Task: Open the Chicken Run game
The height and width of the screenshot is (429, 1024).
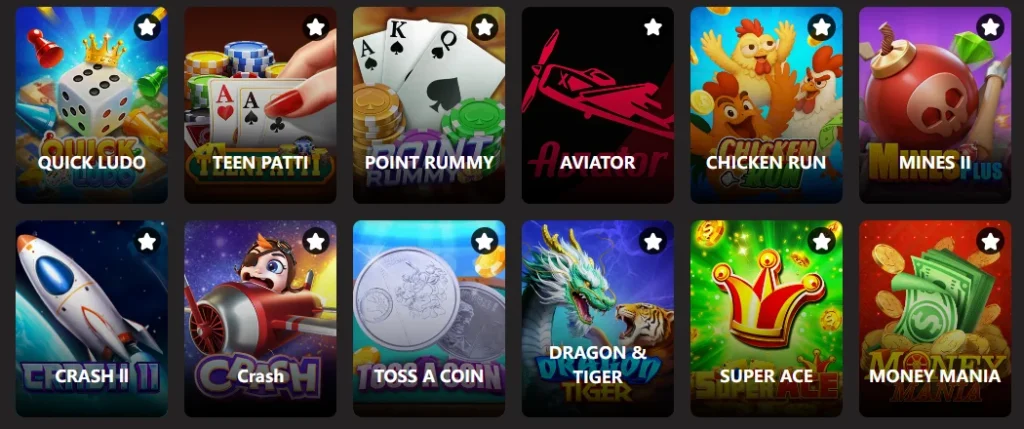Action: (x=766, y=105)
